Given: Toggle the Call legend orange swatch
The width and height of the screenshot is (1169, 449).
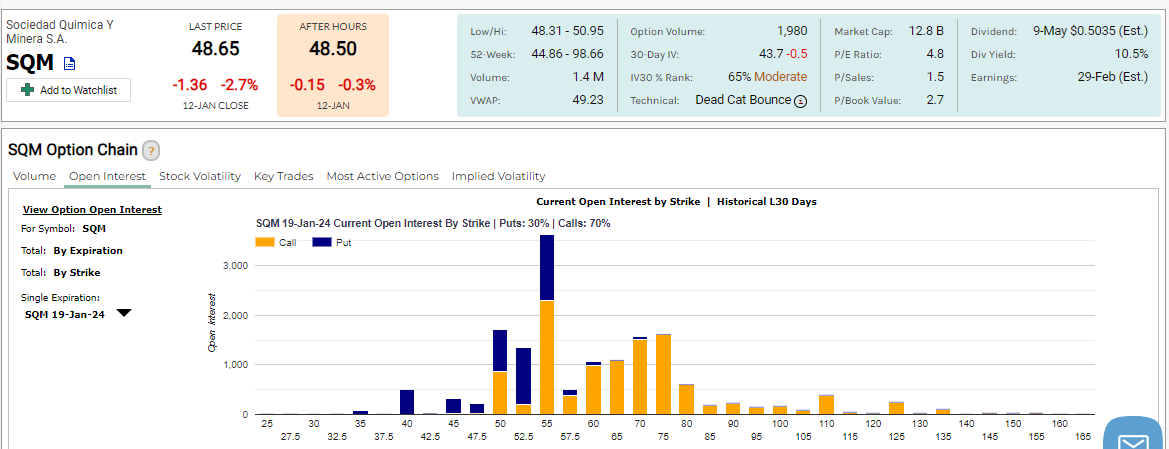Looking at the screenshot, I should [x=265, y=242].
